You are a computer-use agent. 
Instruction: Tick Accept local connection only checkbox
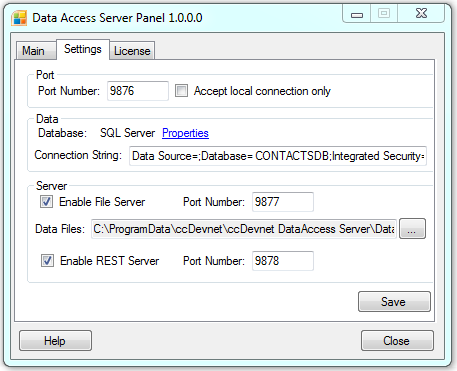click(x=181, y=91)
